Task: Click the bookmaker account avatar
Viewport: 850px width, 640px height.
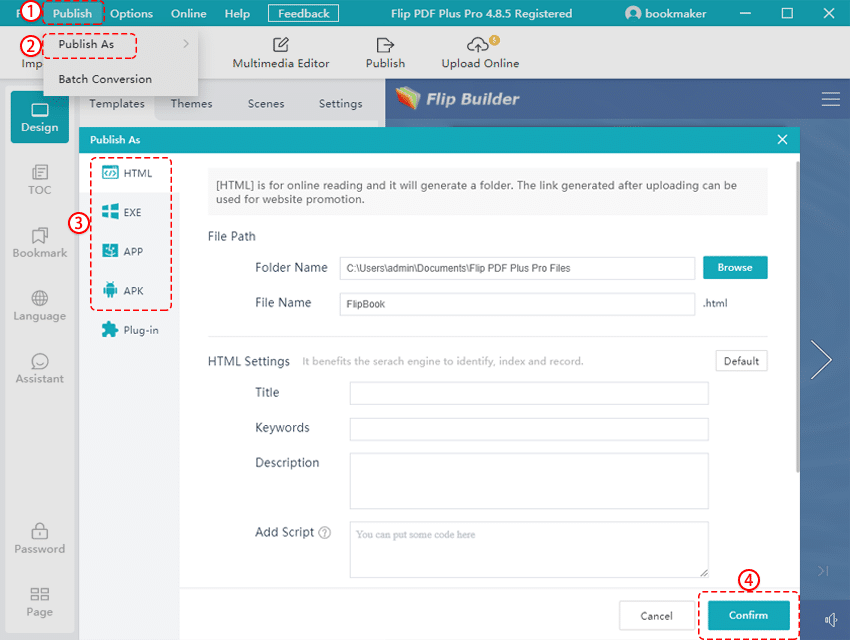Action: coord(633,13)
